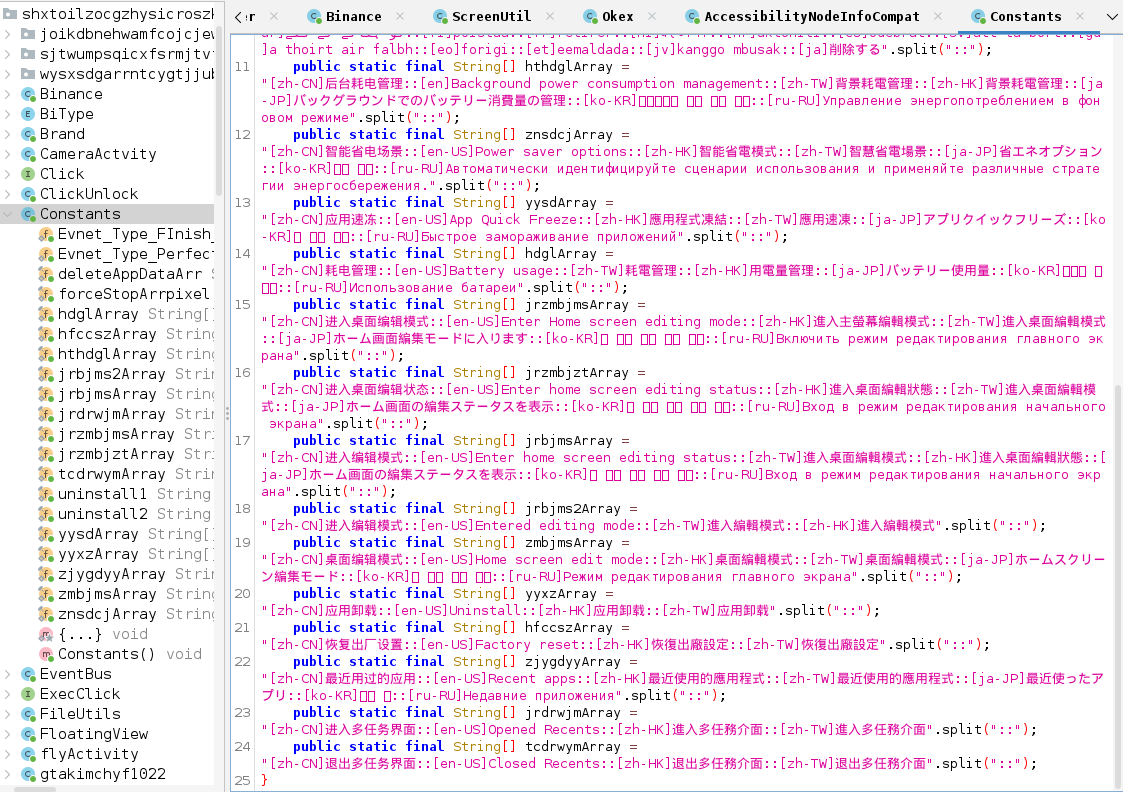Collapse the Constants class tree node

pyautogui.click(x=8, y=214)
